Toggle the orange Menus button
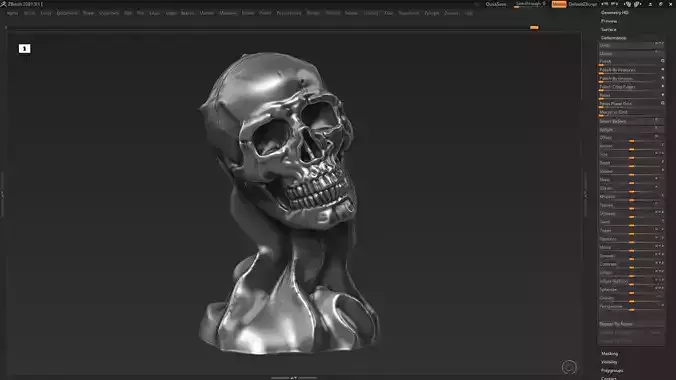 [x=559, y=4]
